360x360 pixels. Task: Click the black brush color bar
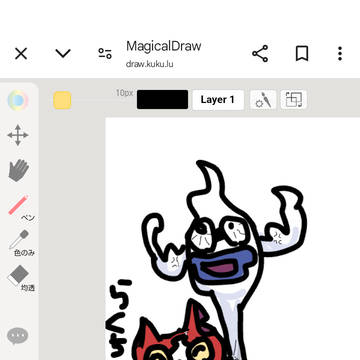[x=162, y=99]
